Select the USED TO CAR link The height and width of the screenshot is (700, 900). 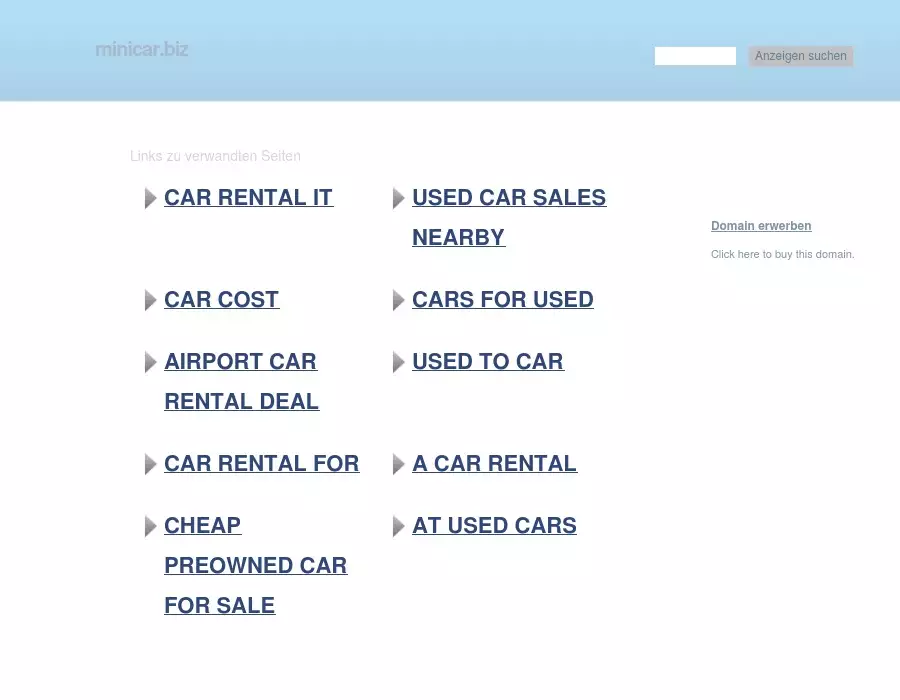click(x=487, y=362)
